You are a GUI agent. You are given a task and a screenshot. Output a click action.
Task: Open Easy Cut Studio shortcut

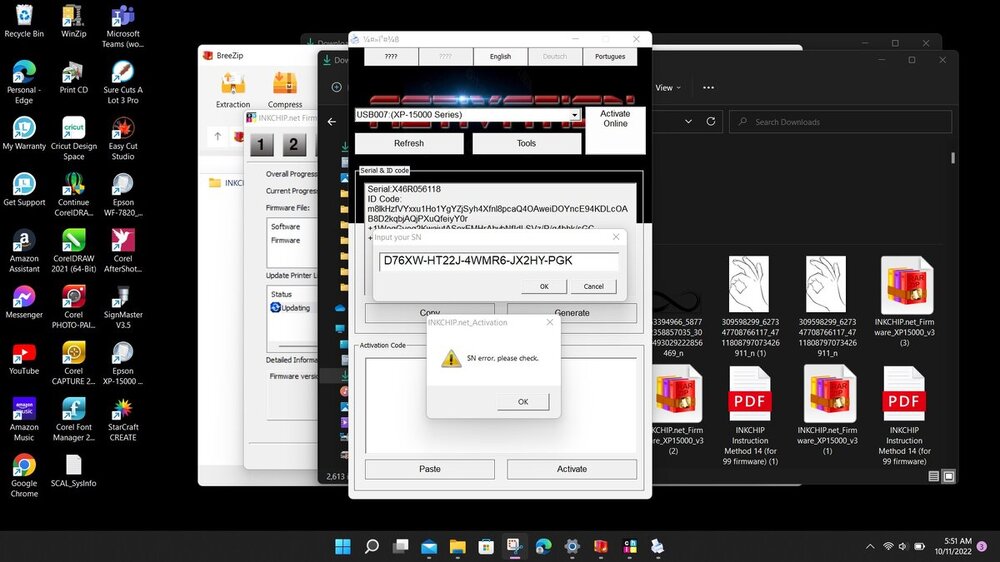tap(122, 138)
